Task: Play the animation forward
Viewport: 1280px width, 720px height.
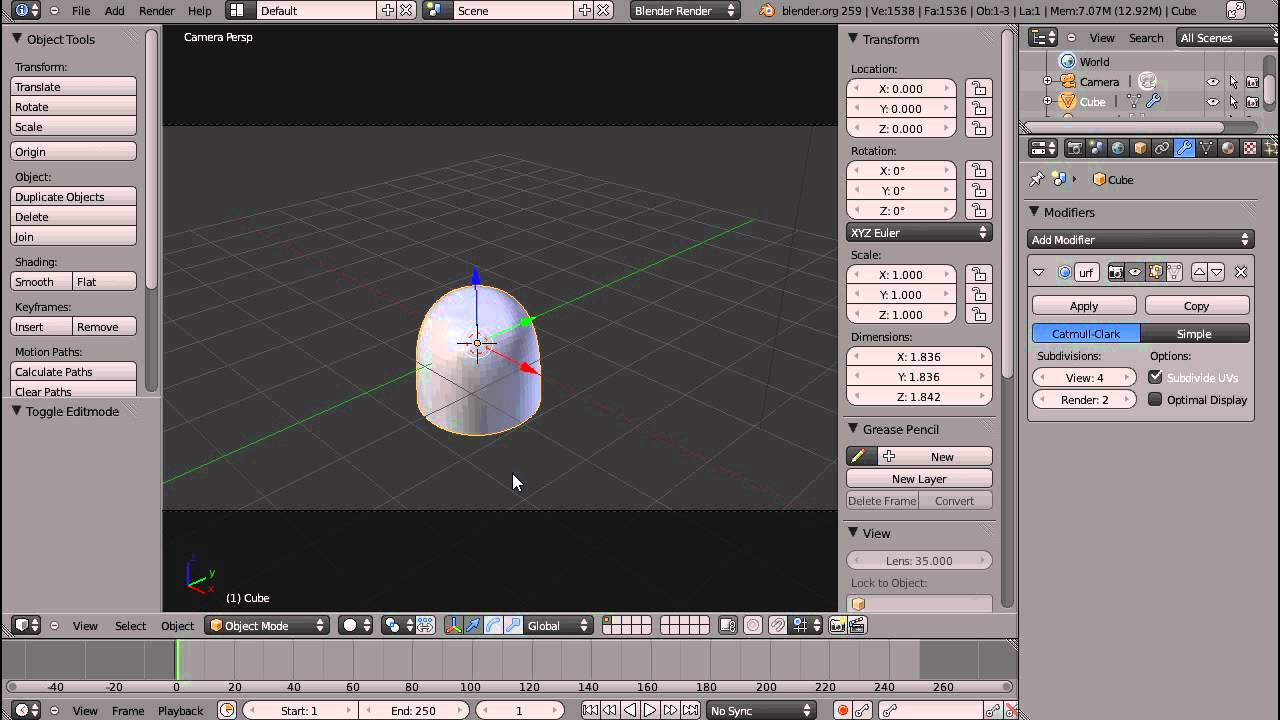Action: [650, 710]
